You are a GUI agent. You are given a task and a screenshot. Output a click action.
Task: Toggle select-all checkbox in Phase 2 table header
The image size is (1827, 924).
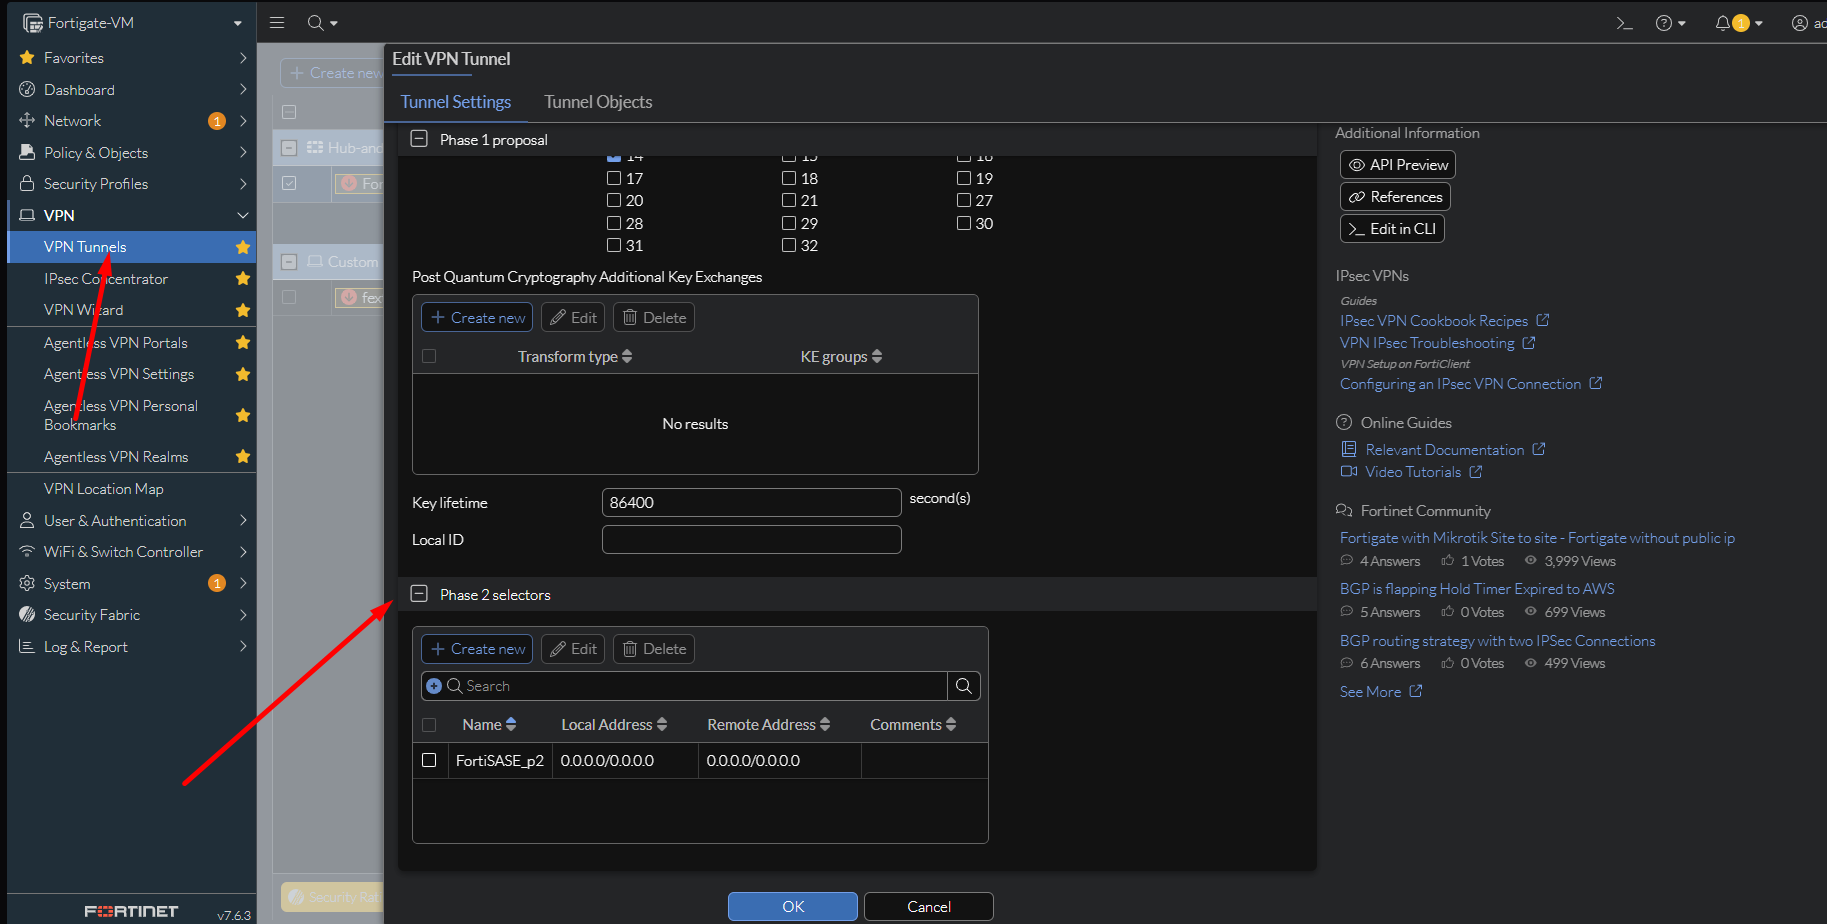(429, 724)
